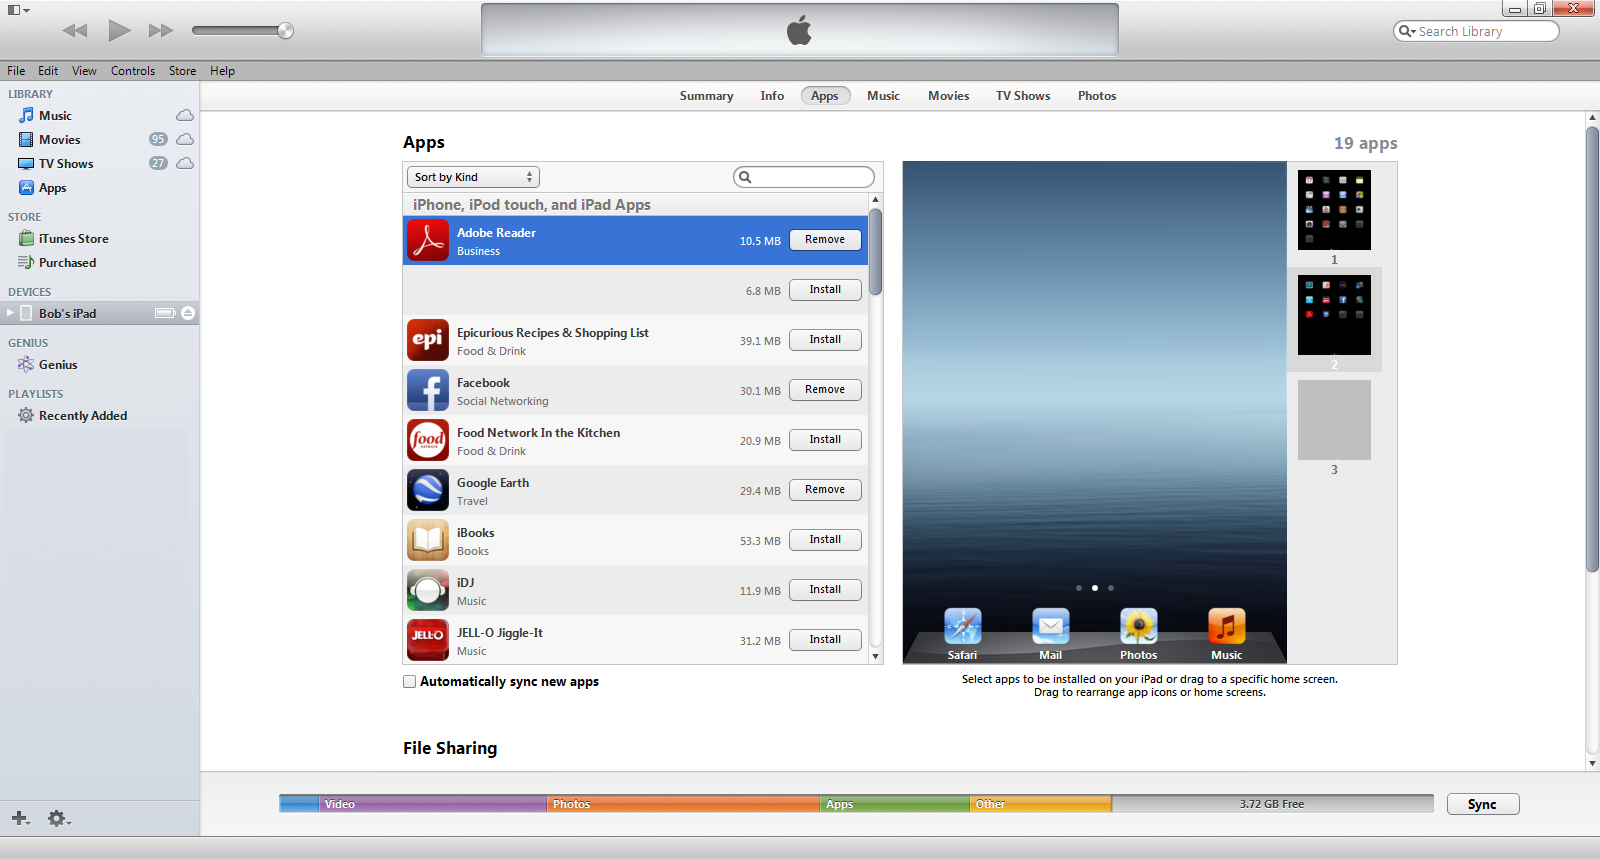
Task: Click the apps list search field
Action: point(810,177)
